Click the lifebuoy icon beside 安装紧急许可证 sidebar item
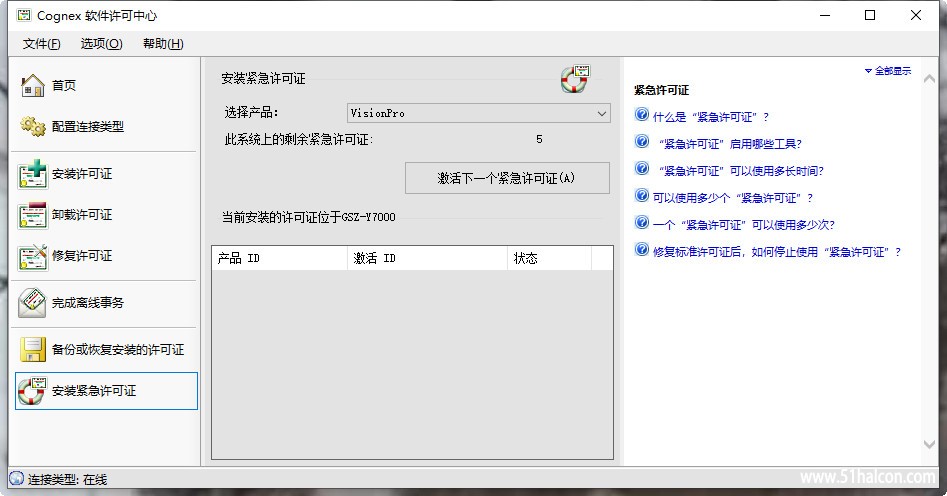 pyautogui.click(x=33, y=391)
